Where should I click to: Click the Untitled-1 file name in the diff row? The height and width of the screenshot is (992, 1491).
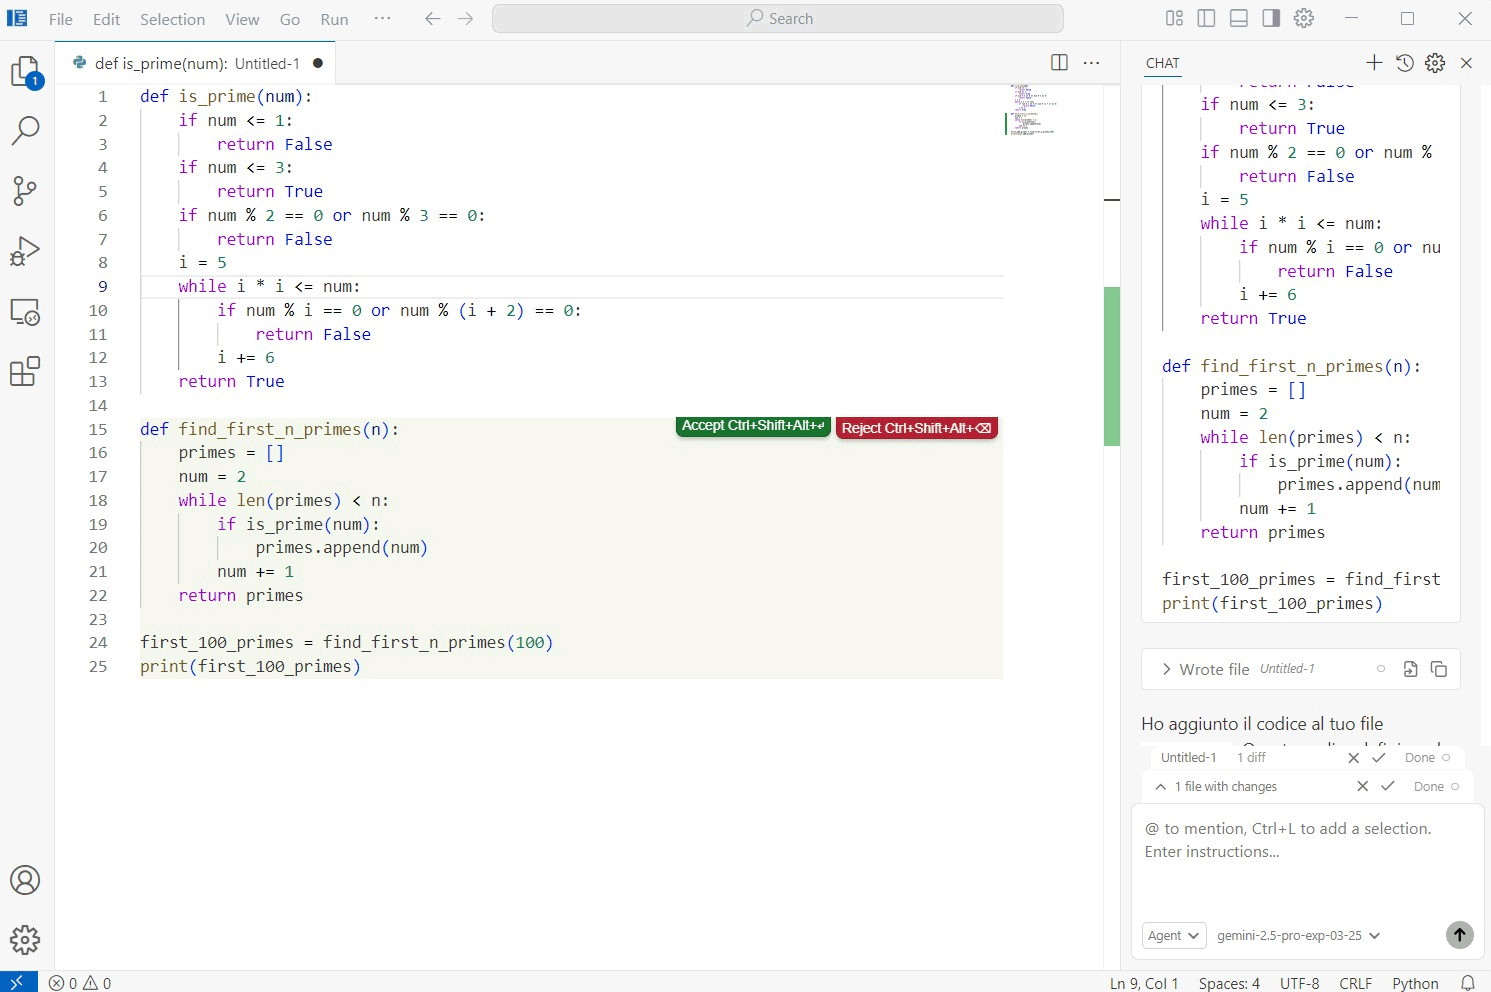(1188, 757)
